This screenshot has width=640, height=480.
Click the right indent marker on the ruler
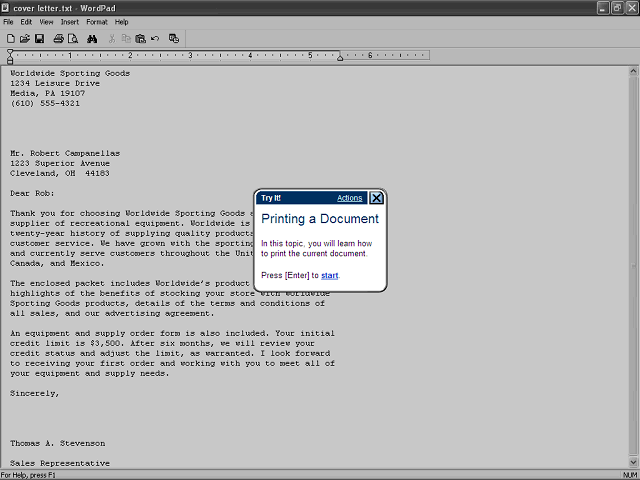pyautogui.click(x=340, y=58)
